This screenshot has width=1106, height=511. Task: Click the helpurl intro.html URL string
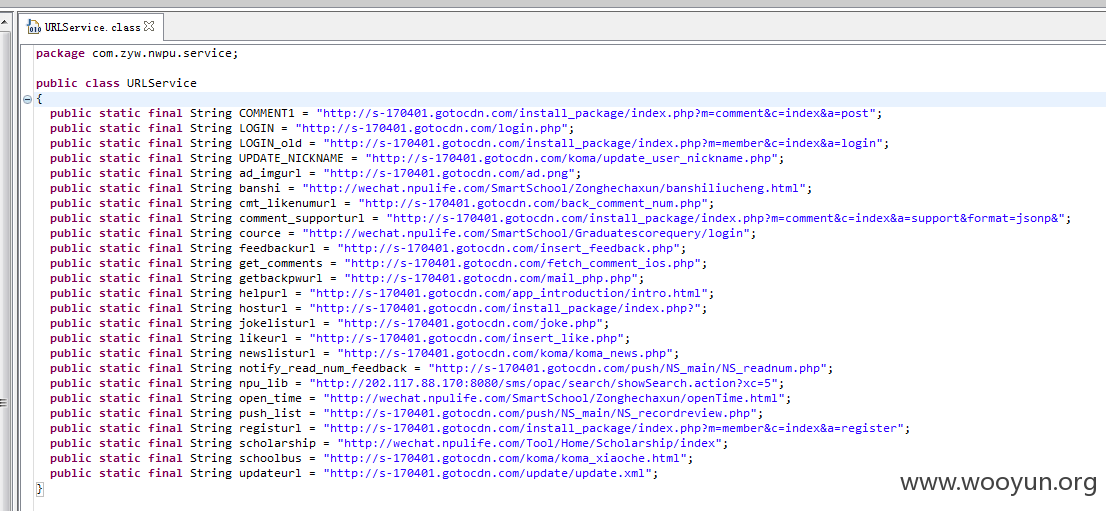coord(509,293)
